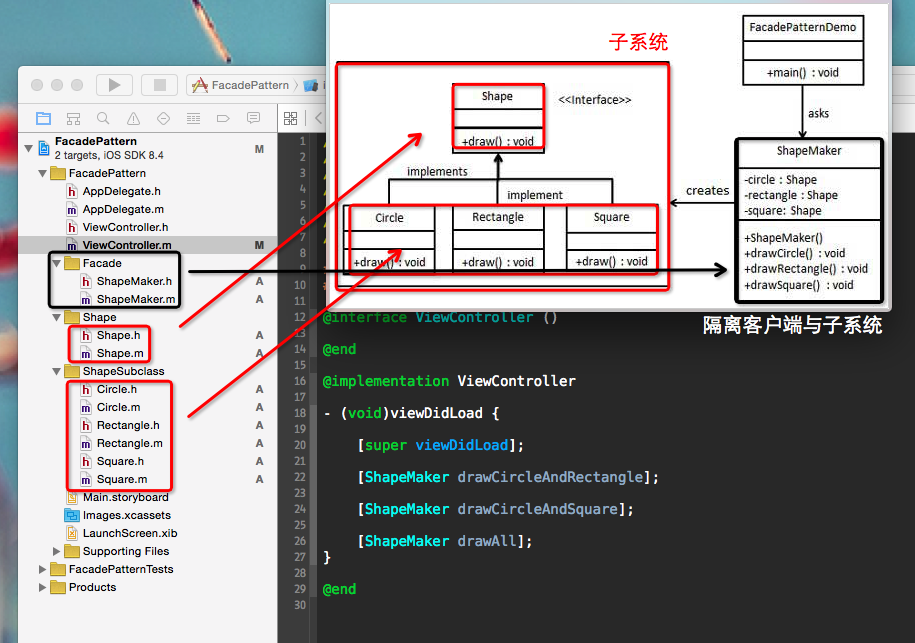Open LaunchScreen.xib
Image resolution: width=915 pixels, height=643 pixels.
pyautogui.click(x=130, y=533)
